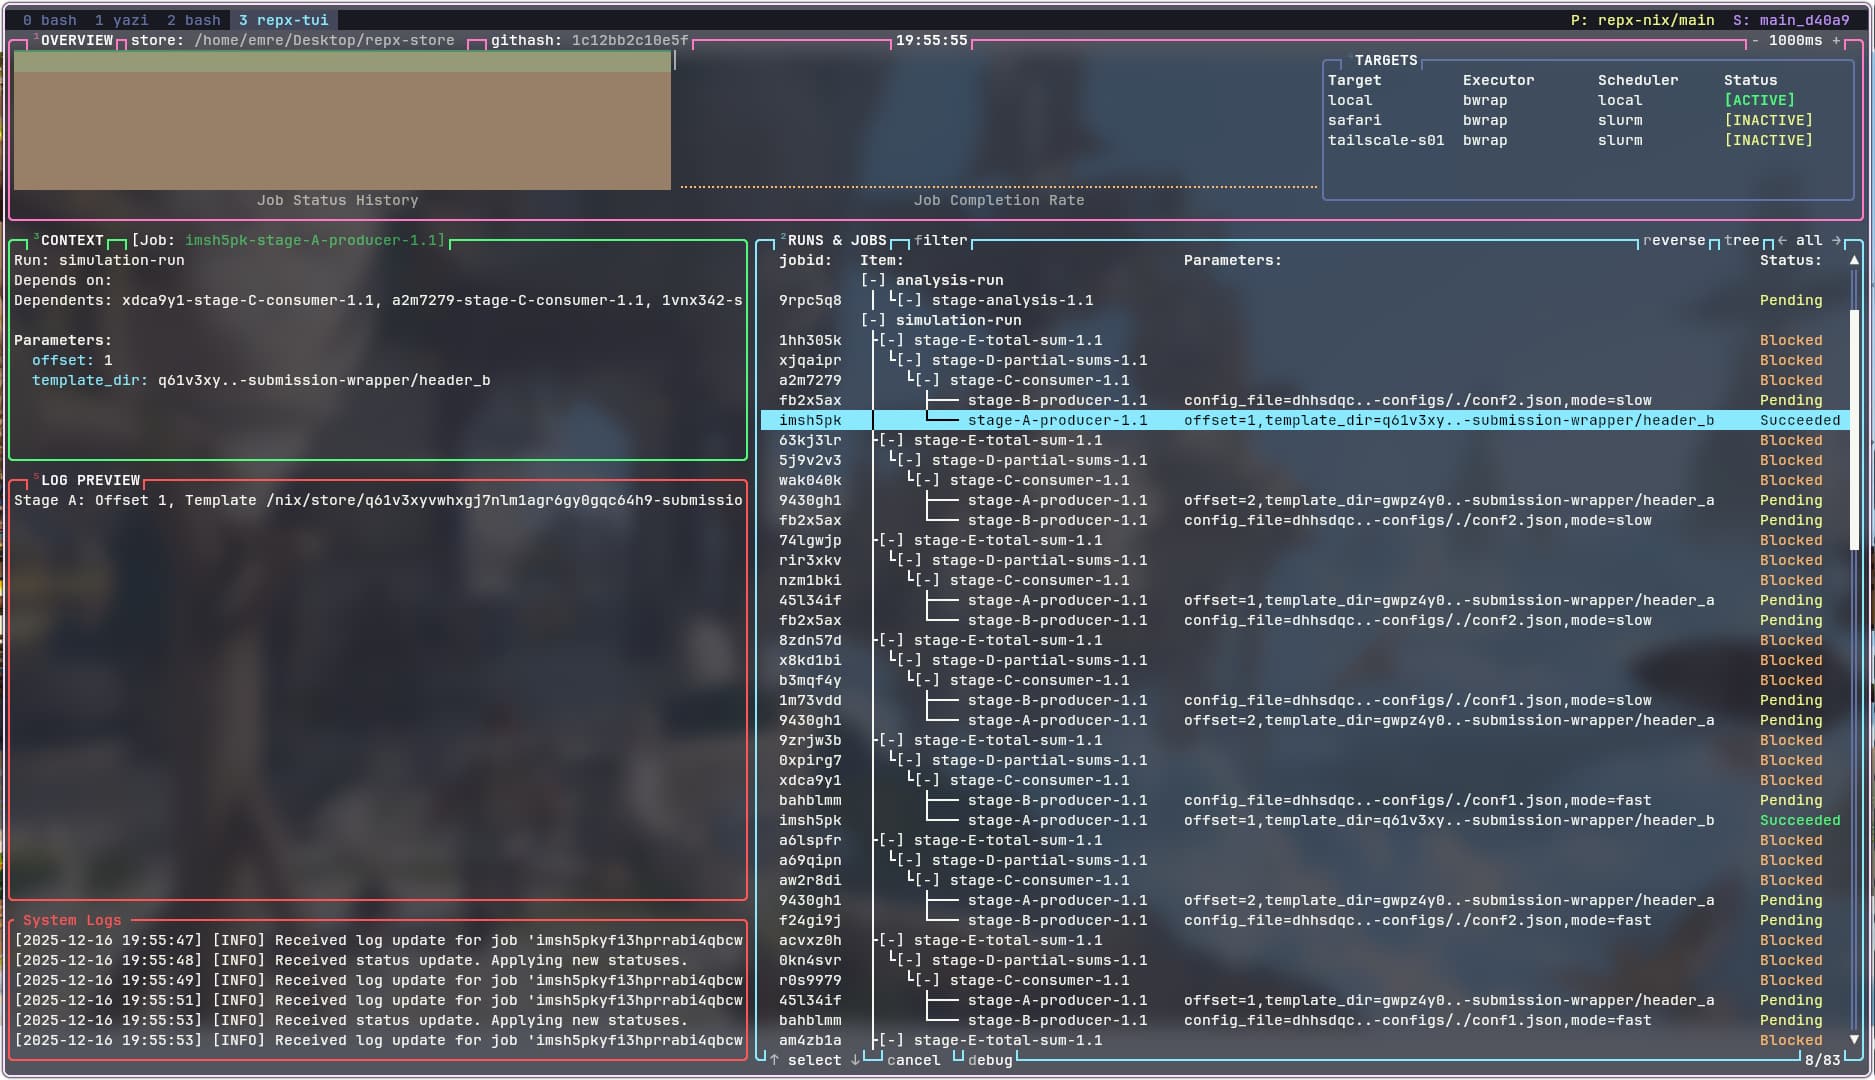Click cancel in the jobs footer
The height and width of the screenshot is (1080, 1875).
click(913, 1060)
